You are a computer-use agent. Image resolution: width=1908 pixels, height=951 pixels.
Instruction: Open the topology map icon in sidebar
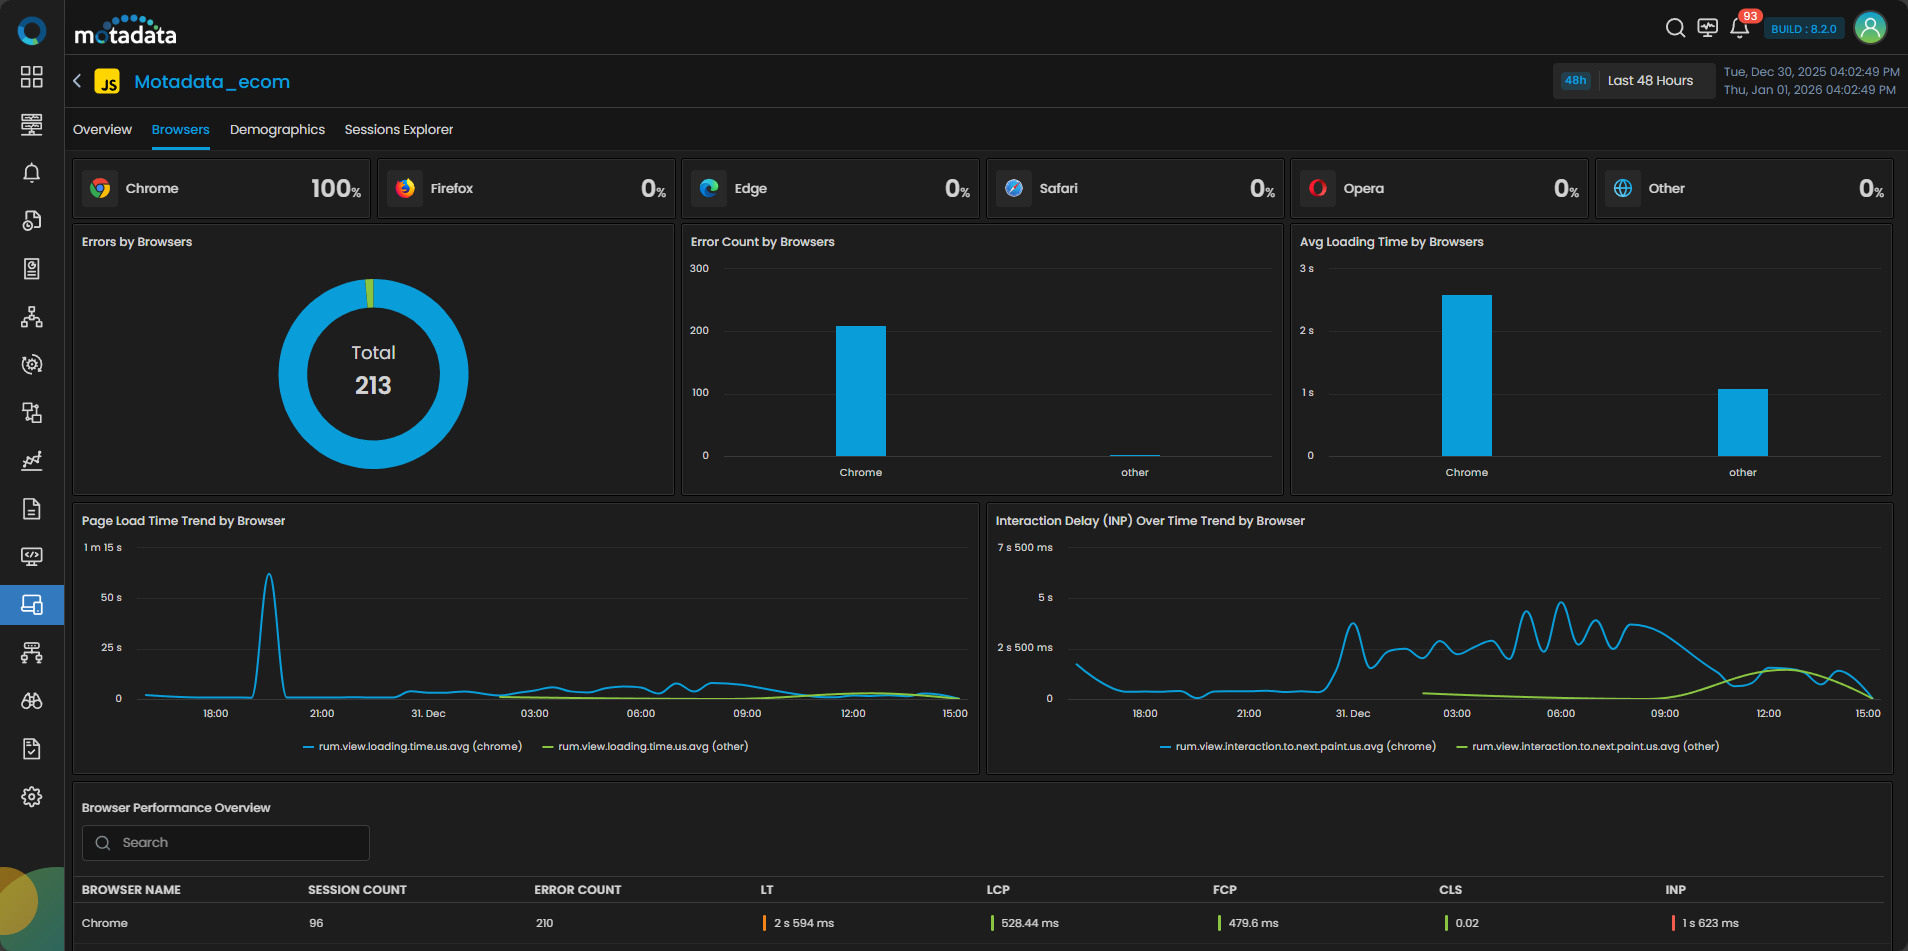pyautogui.click(x=32, y=317)
